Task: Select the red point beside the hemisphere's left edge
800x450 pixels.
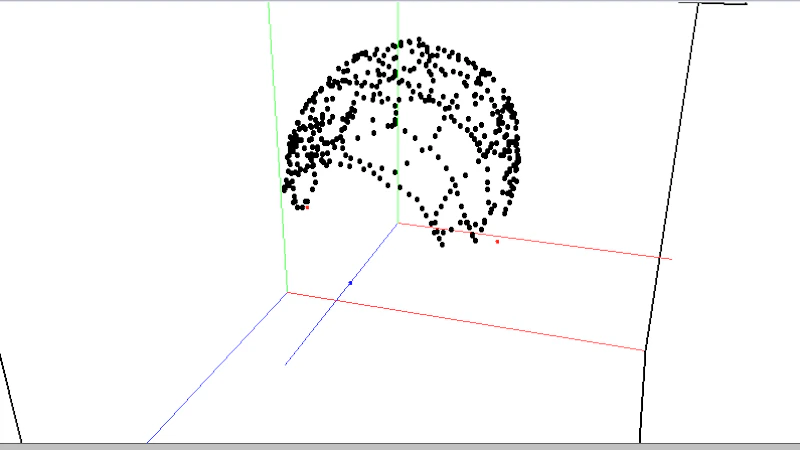Action: click(x=307, y=208)
